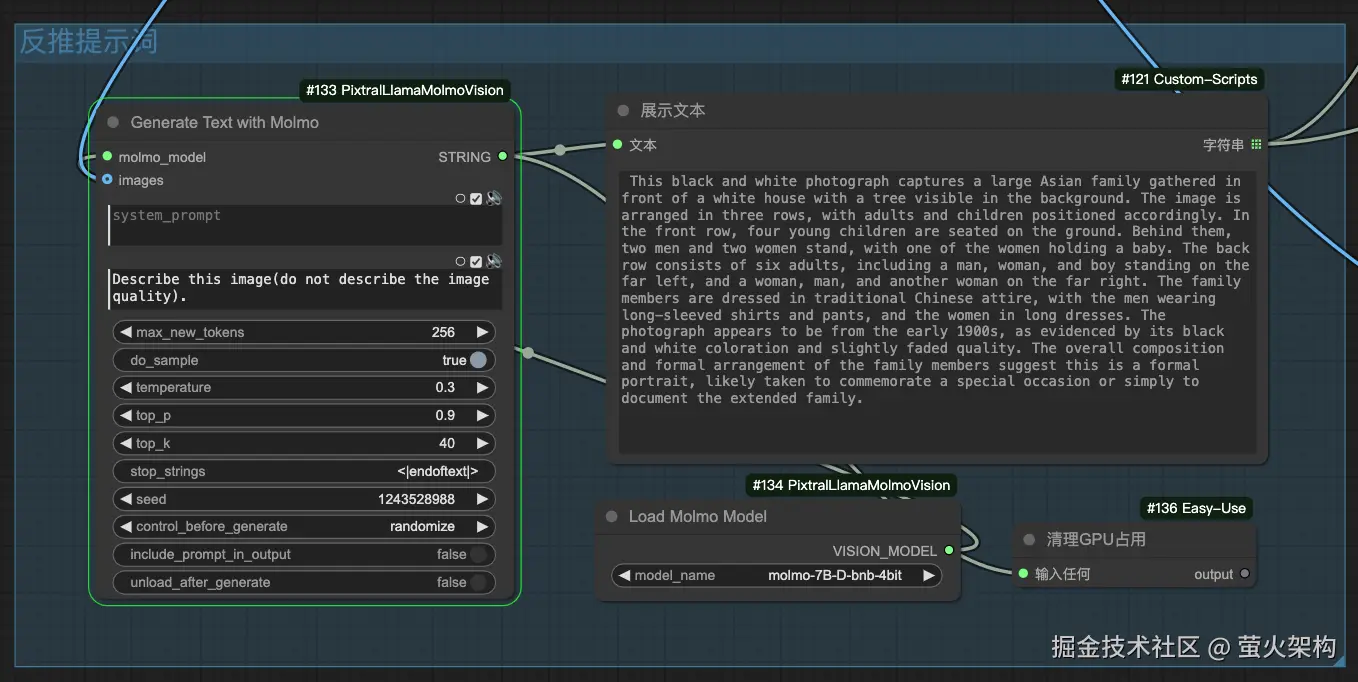The width and height of the screenshot is (1358, 682).
Task: Click the molmo_model input port
Action: click(107, 157)
